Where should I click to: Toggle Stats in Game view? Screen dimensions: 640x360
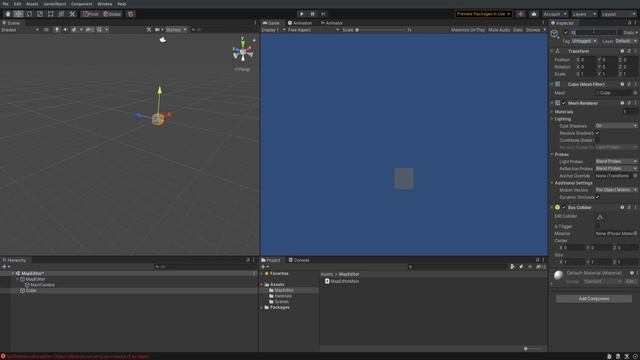(518, 30)
